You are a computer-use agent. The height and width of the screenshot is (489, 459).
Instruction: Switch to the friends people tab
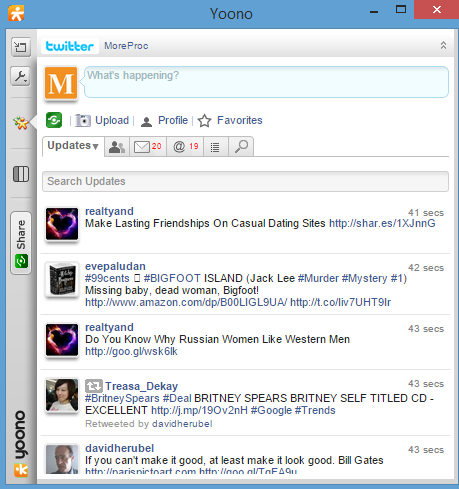click(117, 147)
